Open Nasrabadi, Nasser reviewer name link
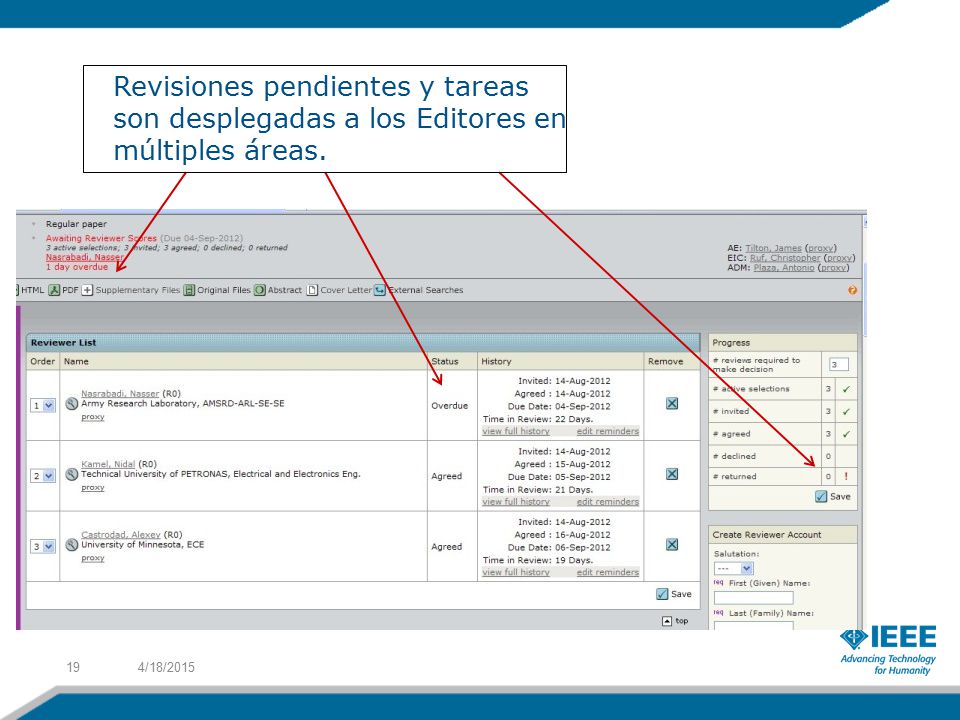 (x=120, y=394)
